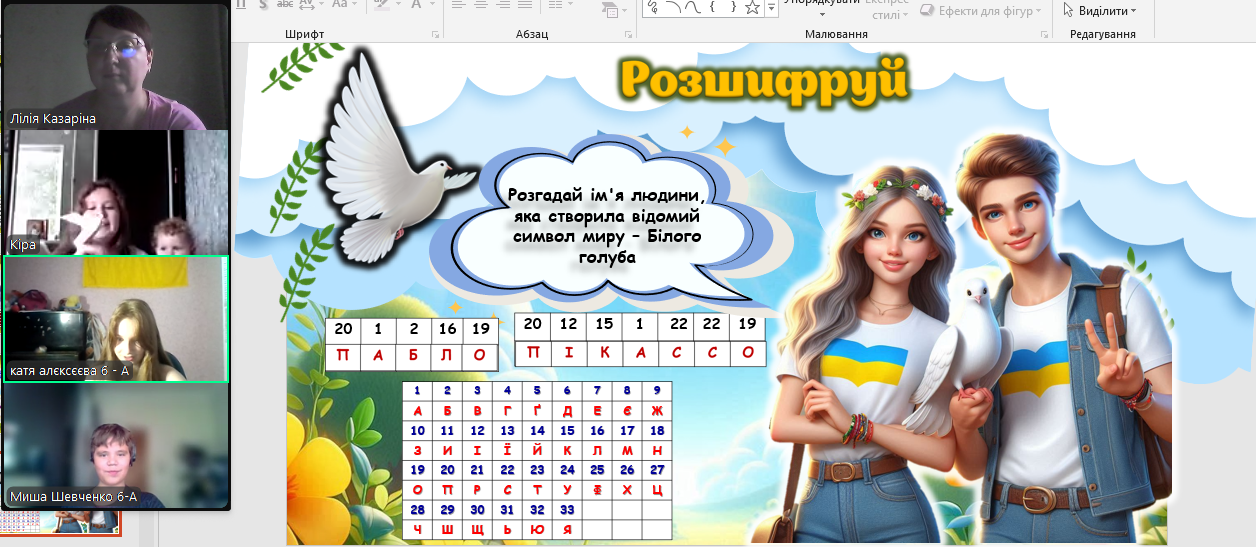Screen dimensions: 1256x547
Task: Click the speech bubble text about Білого голуба
Action: pyautogui.click(x=607, y=225)
